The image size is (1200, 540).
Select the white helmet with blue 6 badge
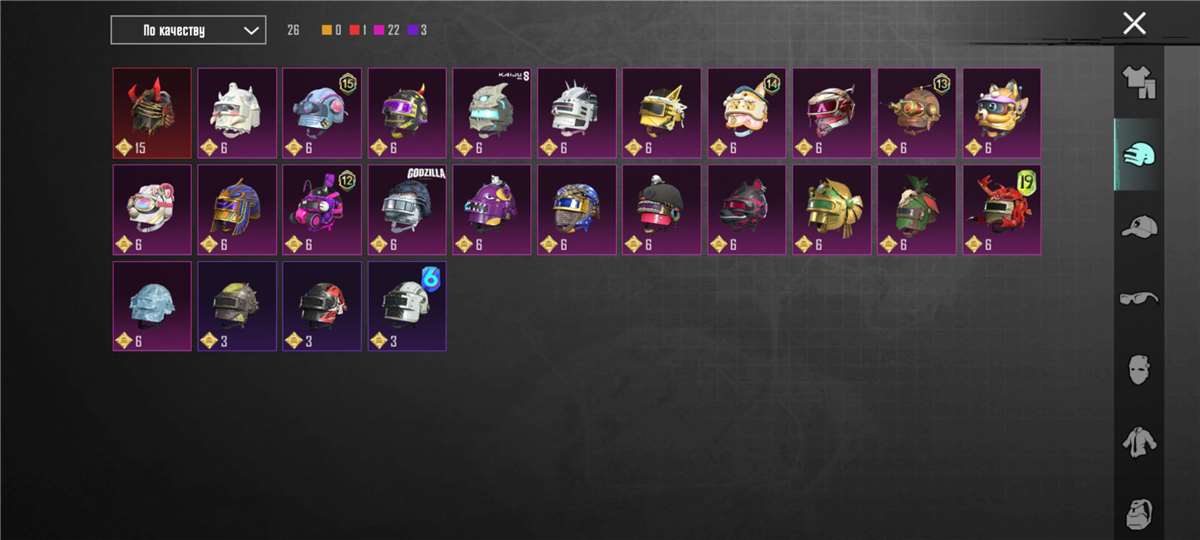click(407, 307)
